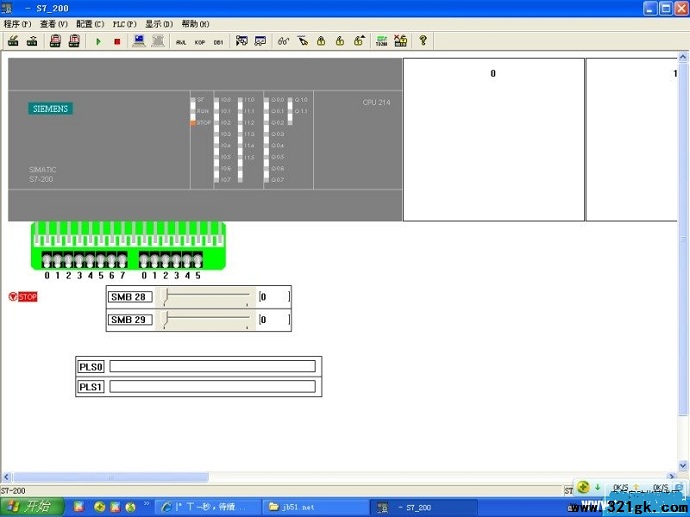This screenshot has width=690, height=517.
Task: Click the program status toolbar icon
Action: point(242,41)
